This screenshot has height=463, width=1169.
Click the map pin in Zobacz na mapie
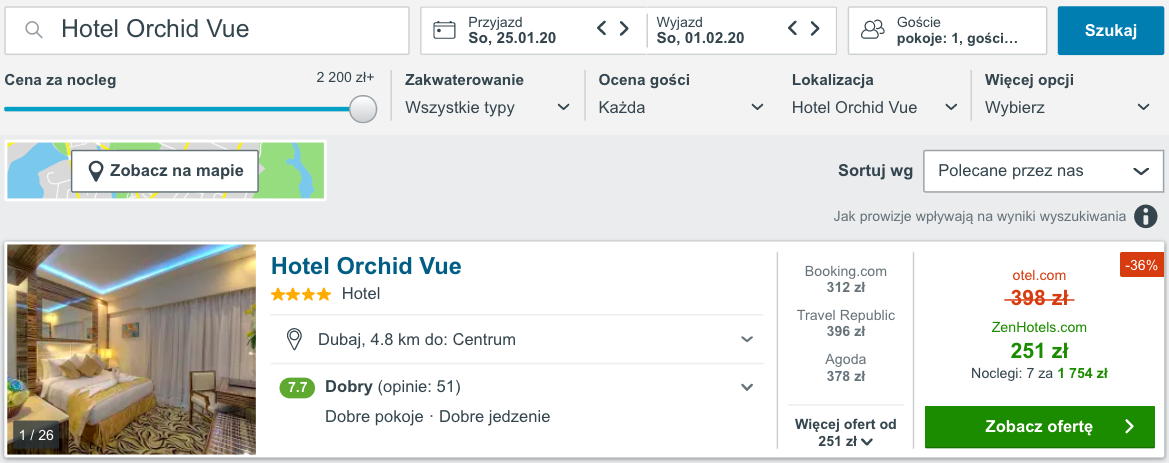[97, 171]
